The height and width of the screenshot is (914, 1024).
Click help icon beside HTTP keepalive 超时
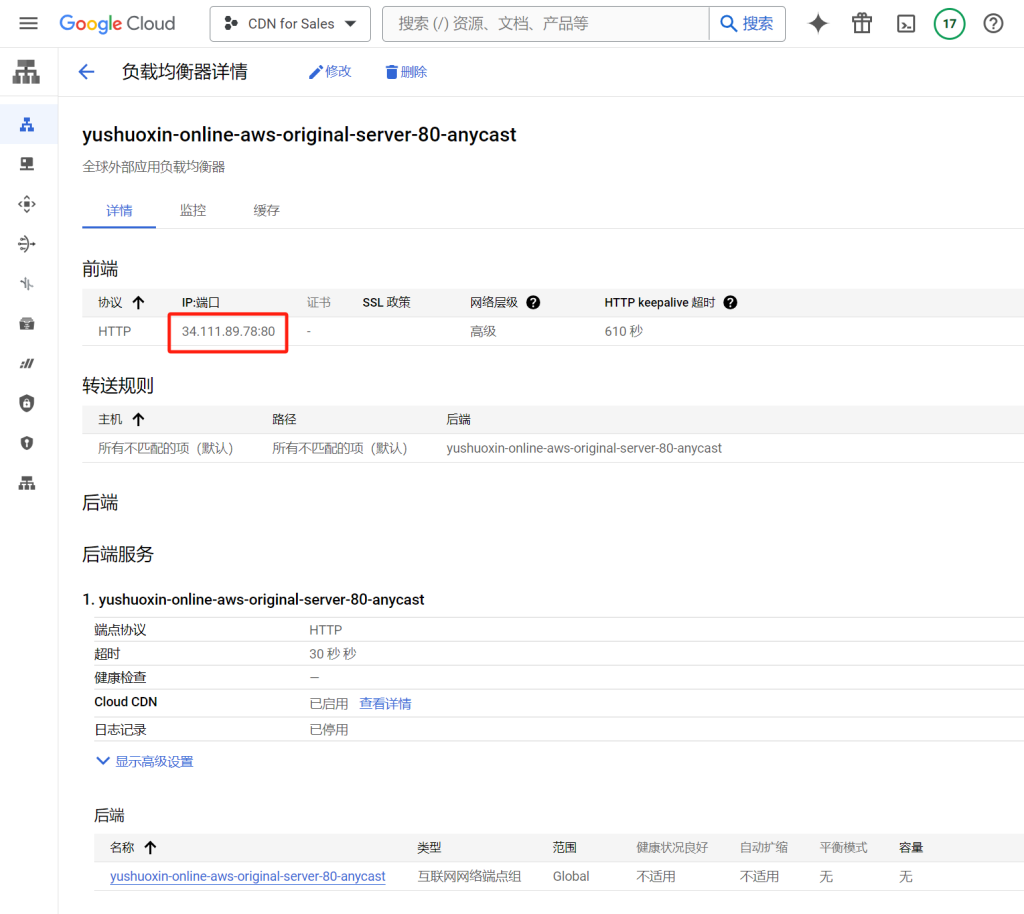tap(730, 303)
